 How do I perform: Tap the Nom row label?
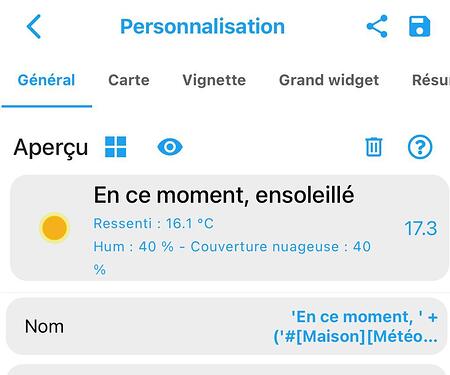pyautogui.click(x=44, y=326)
